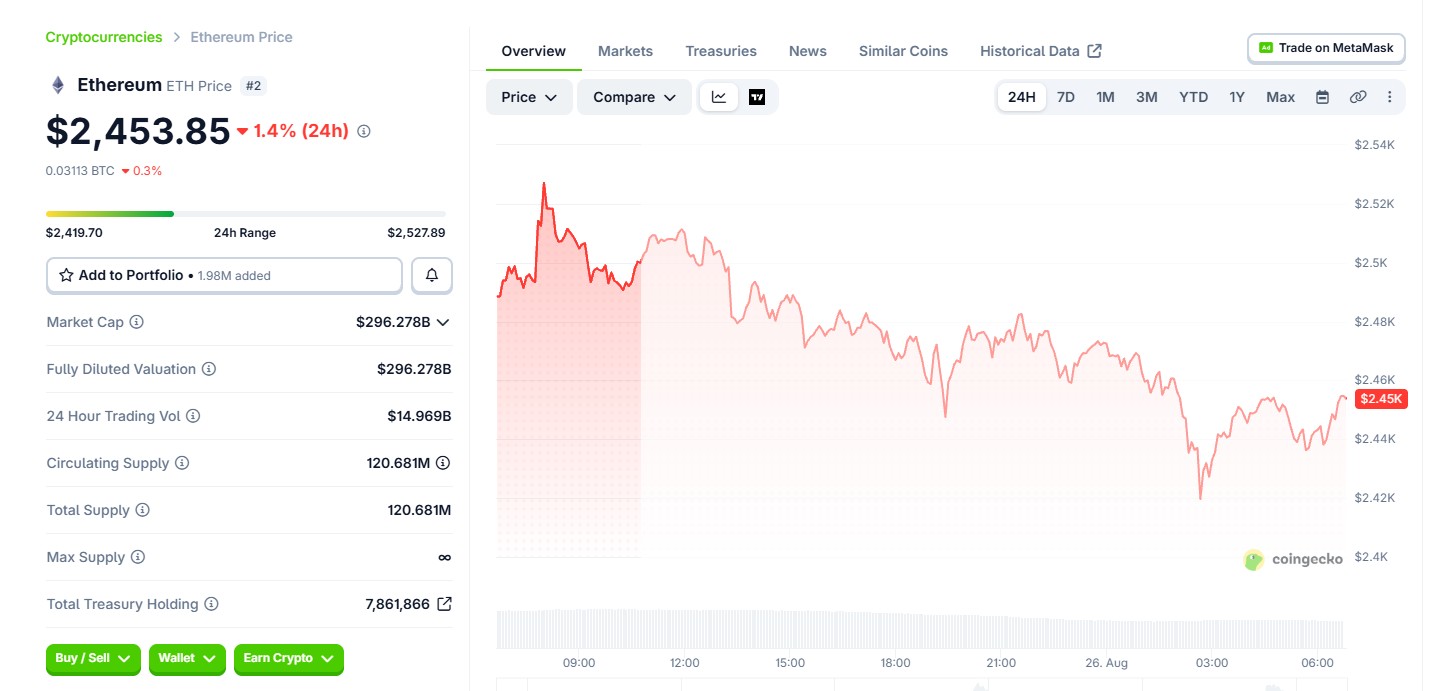Show 24 Hour Trading Vol info icon
Screen dimensions: 1429x691
(193, 416)
